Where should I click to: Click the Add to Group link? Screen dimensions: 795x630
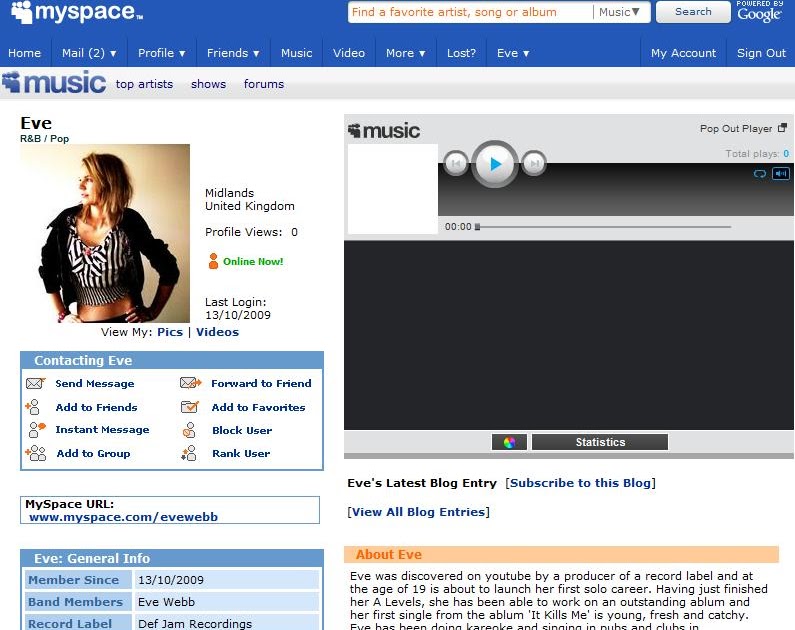(x=93, y=453)
